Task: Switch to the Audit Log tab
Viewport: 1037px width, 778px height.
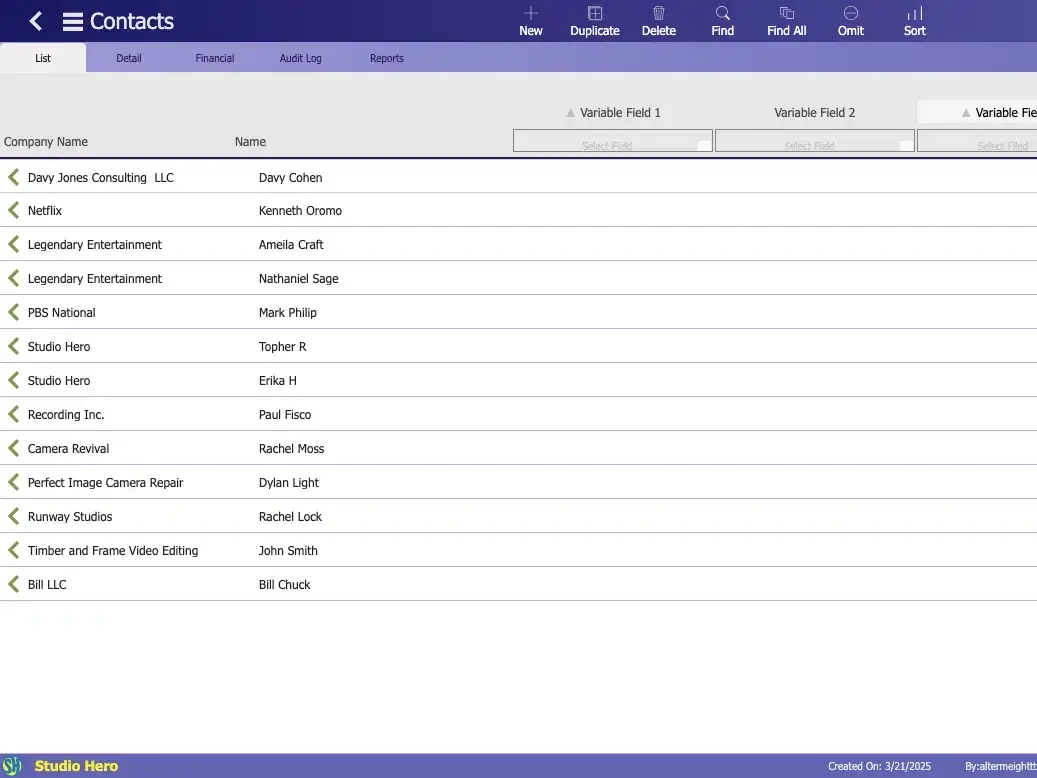Action: coord(300,58)
